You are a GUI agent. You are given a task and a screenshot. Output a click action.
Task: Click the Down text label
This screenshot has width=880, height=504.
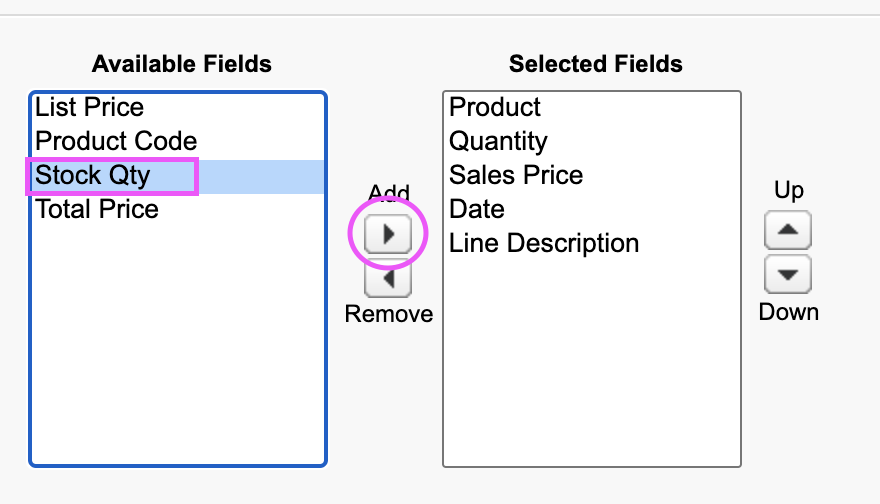click(x=789, y=312)
